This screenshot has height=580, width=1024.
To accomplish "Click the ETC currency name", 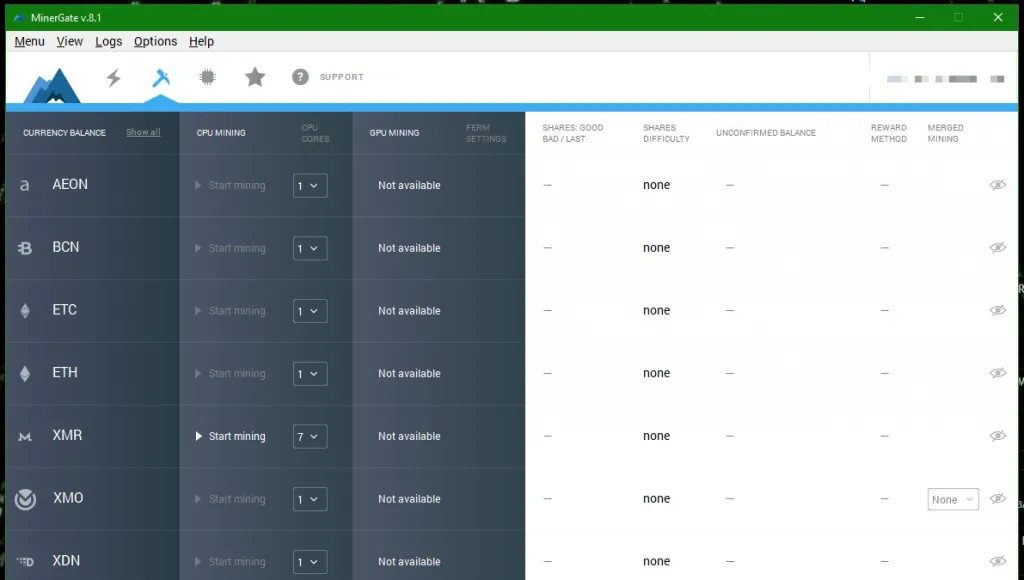I will coord(65,310).
